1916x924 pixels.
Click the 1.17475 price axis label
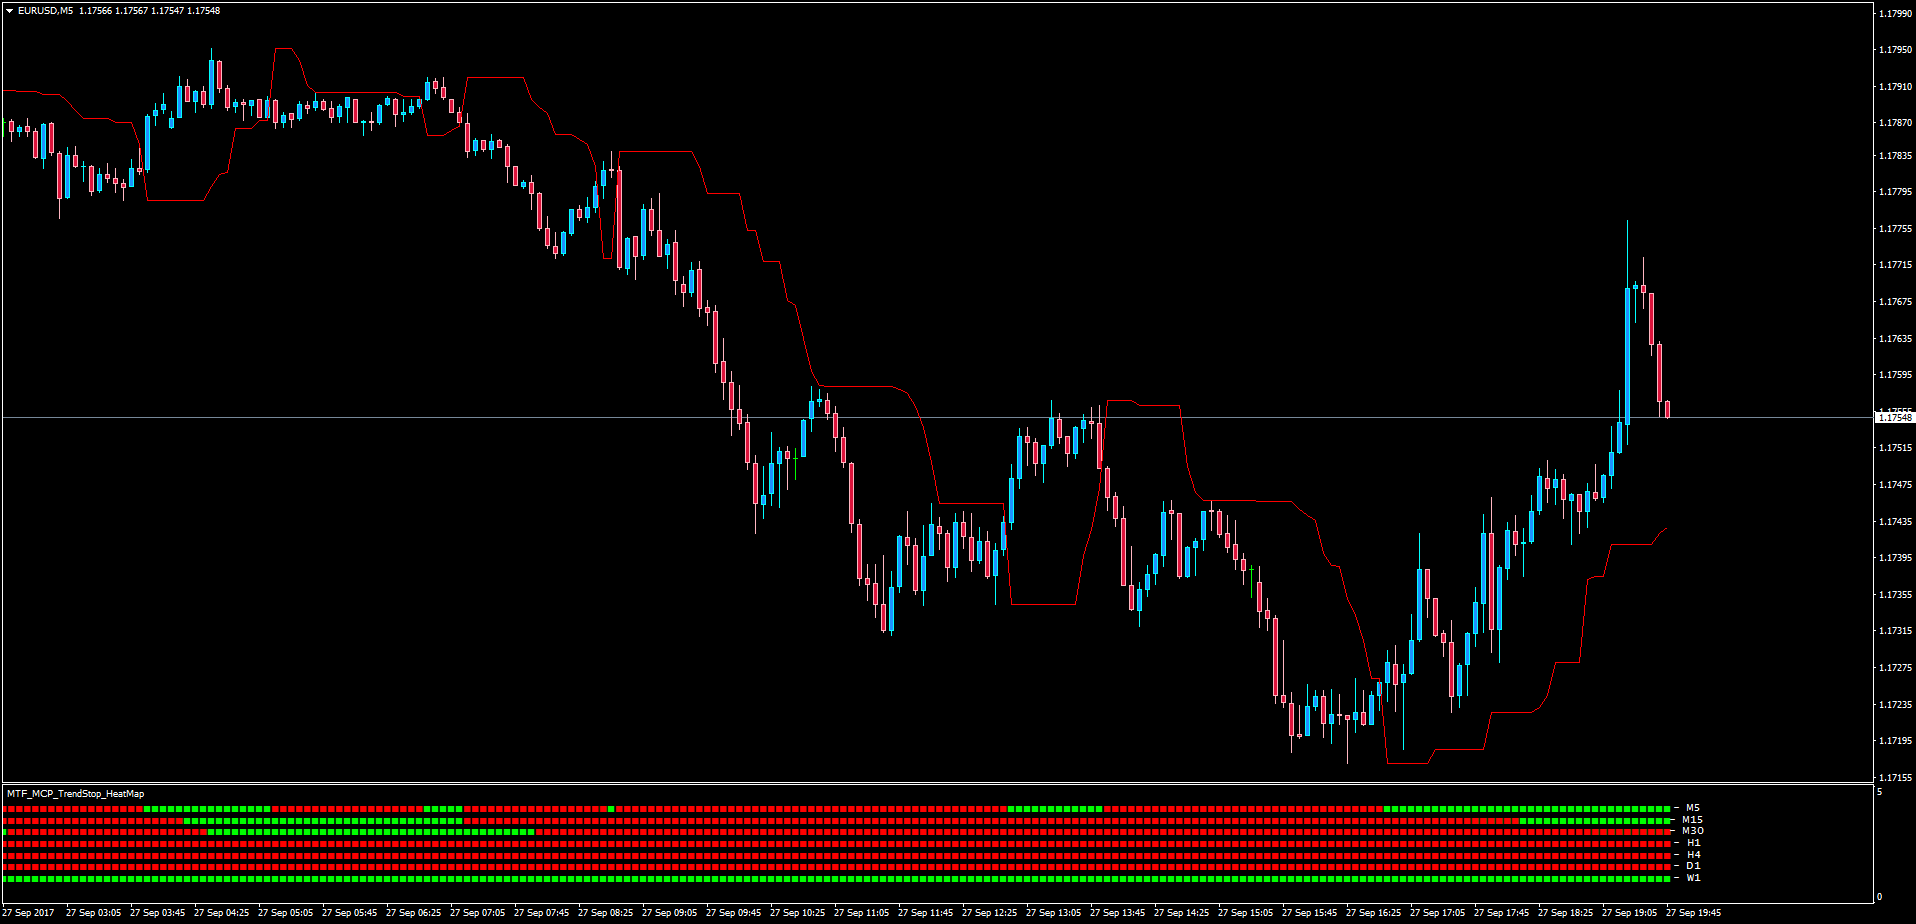[x=1895, y=485]
